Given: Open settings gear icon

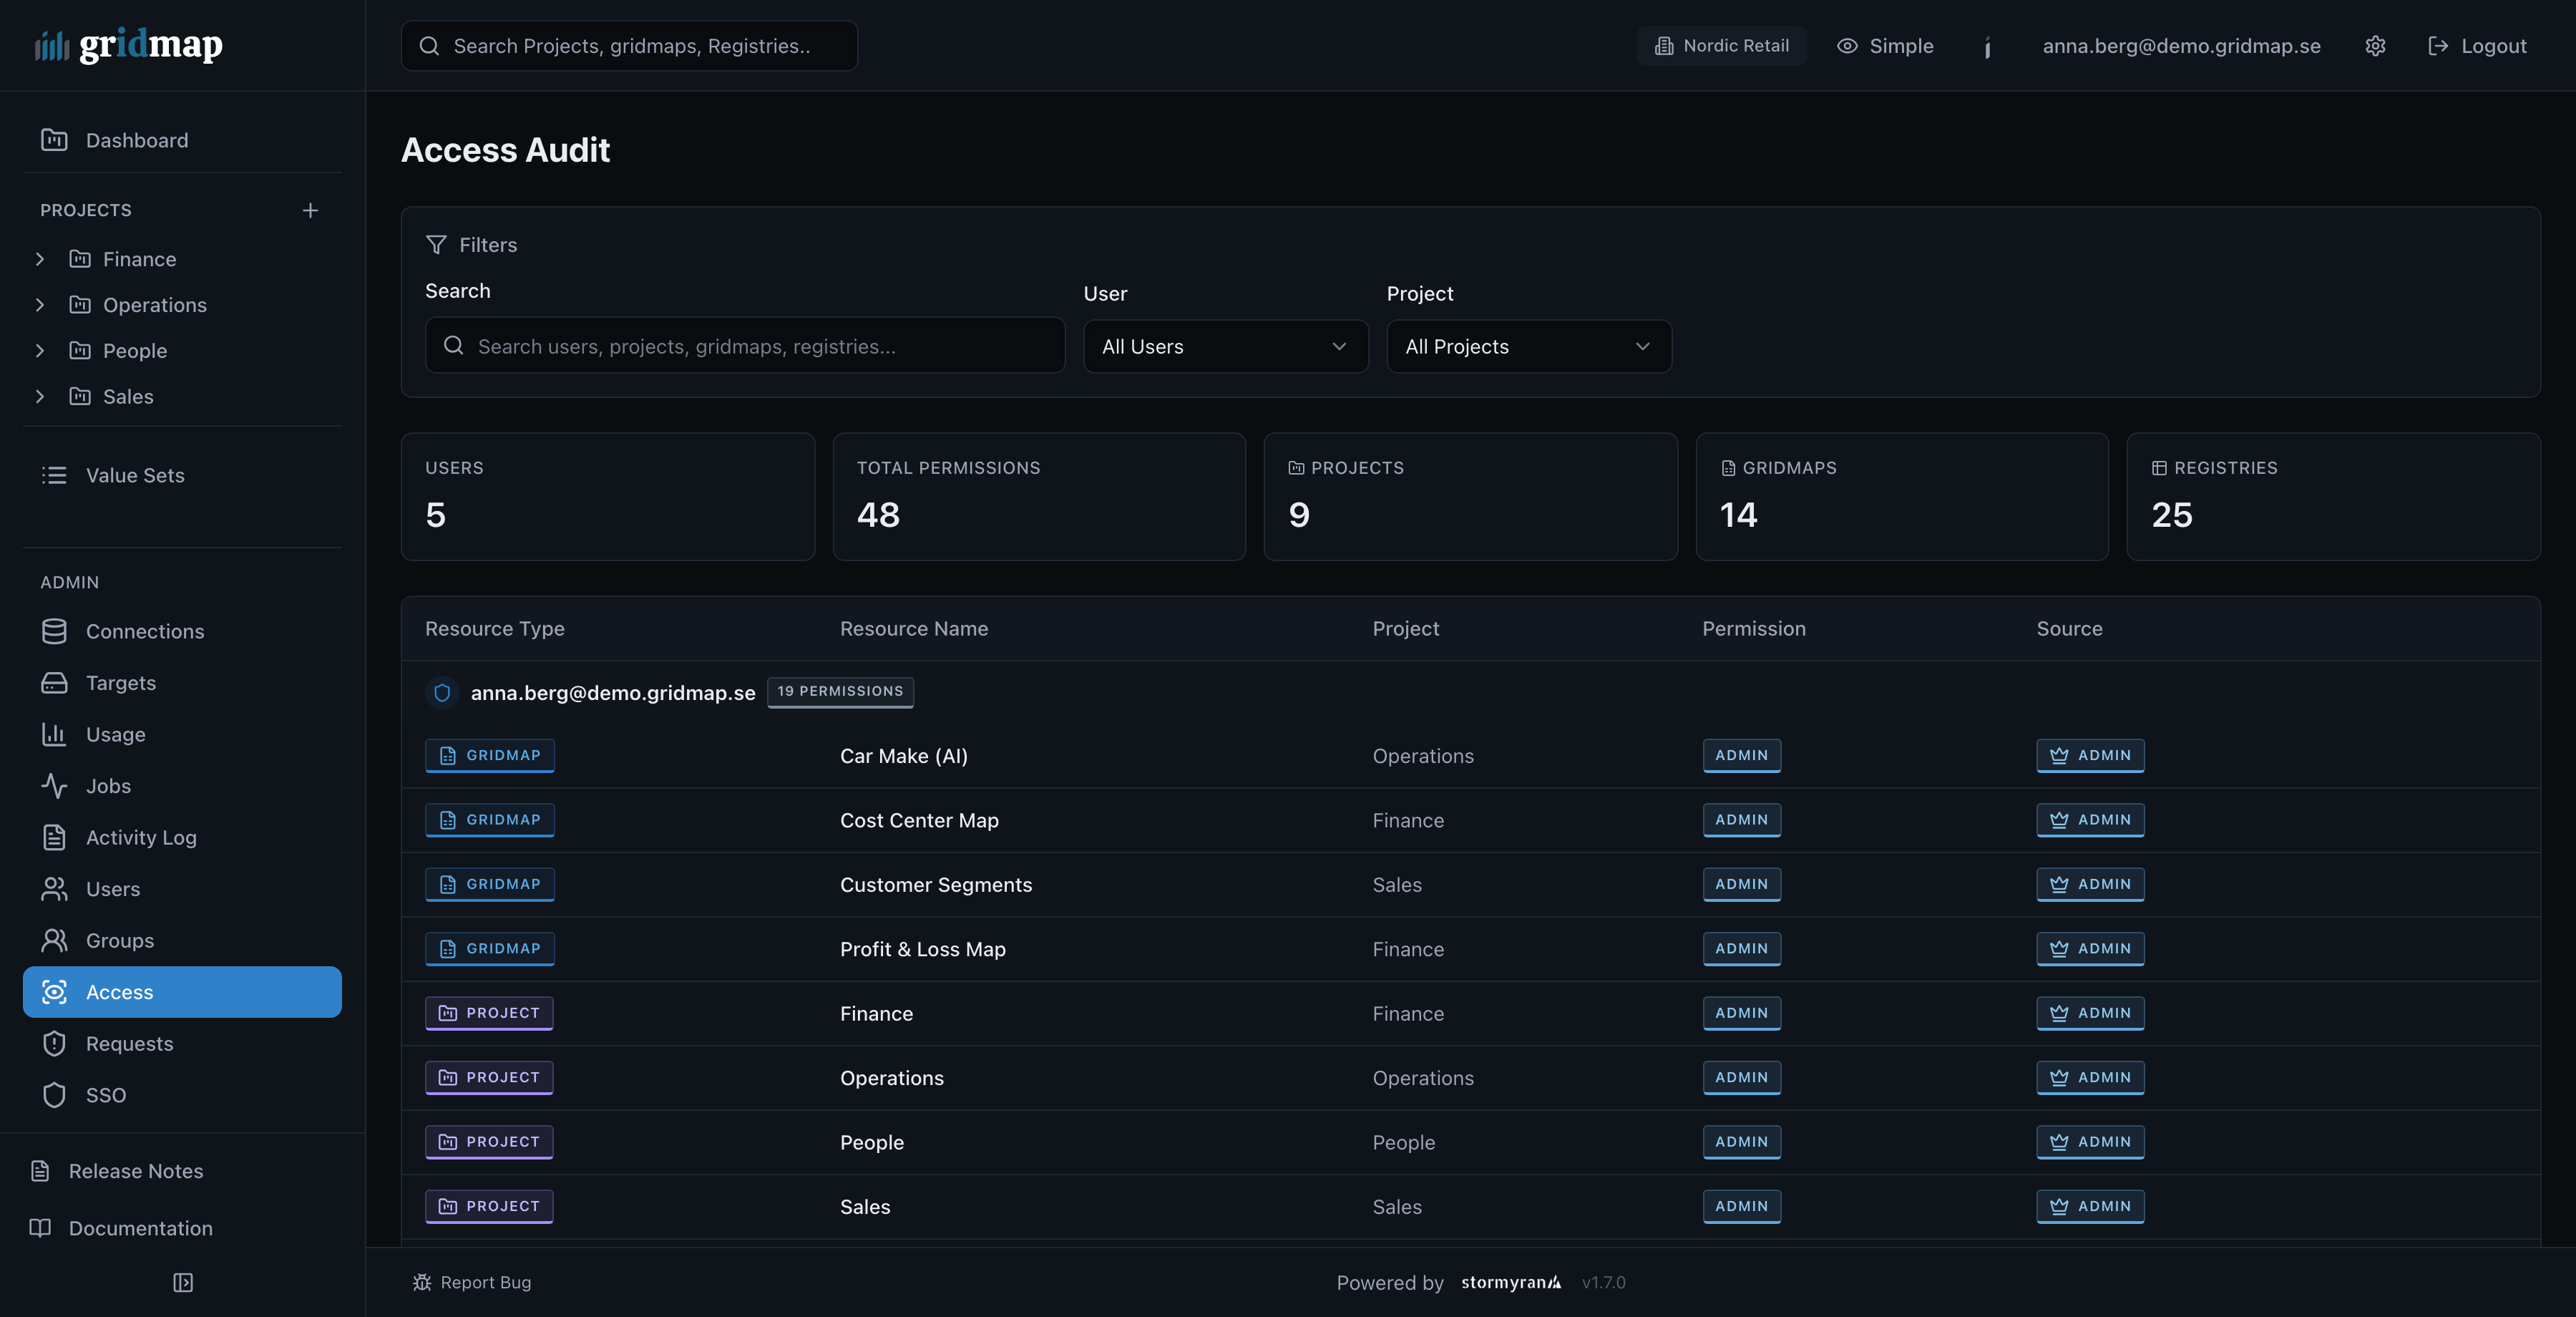Looking at the screenshot, I should tap(2375, 46).
